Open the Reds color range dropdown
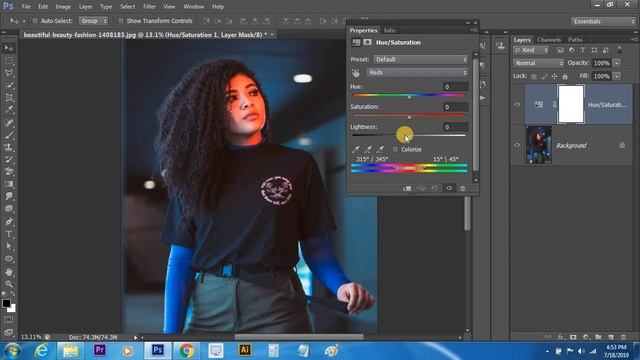 coord(417,73)
